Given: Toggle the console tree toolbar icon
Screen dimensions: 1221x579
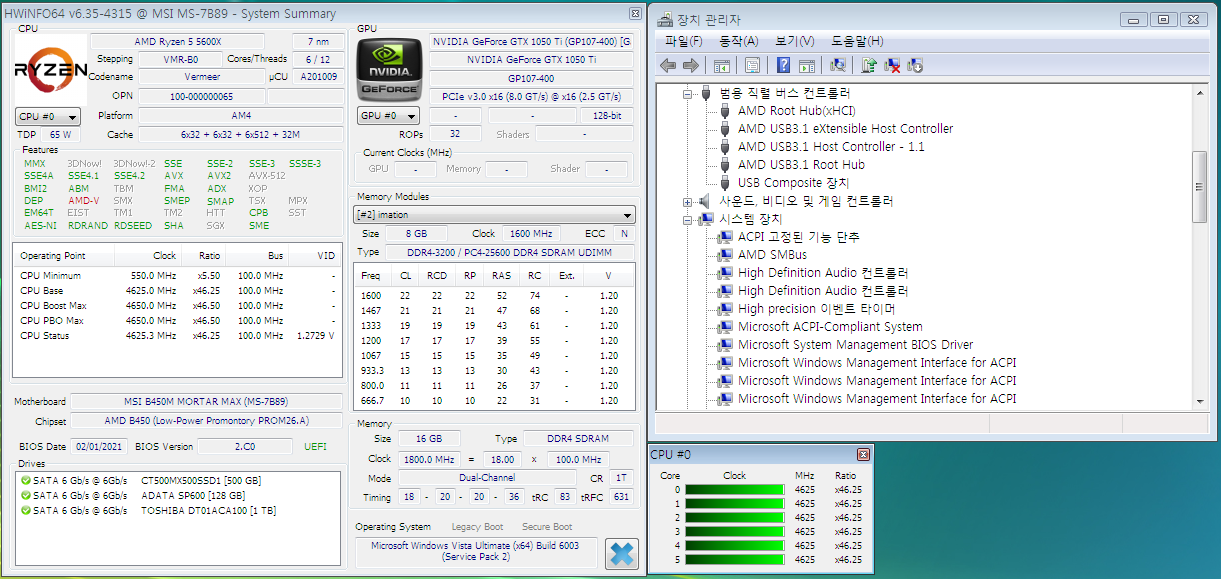Looking at the screenshot, I should [x=721, y=66].
